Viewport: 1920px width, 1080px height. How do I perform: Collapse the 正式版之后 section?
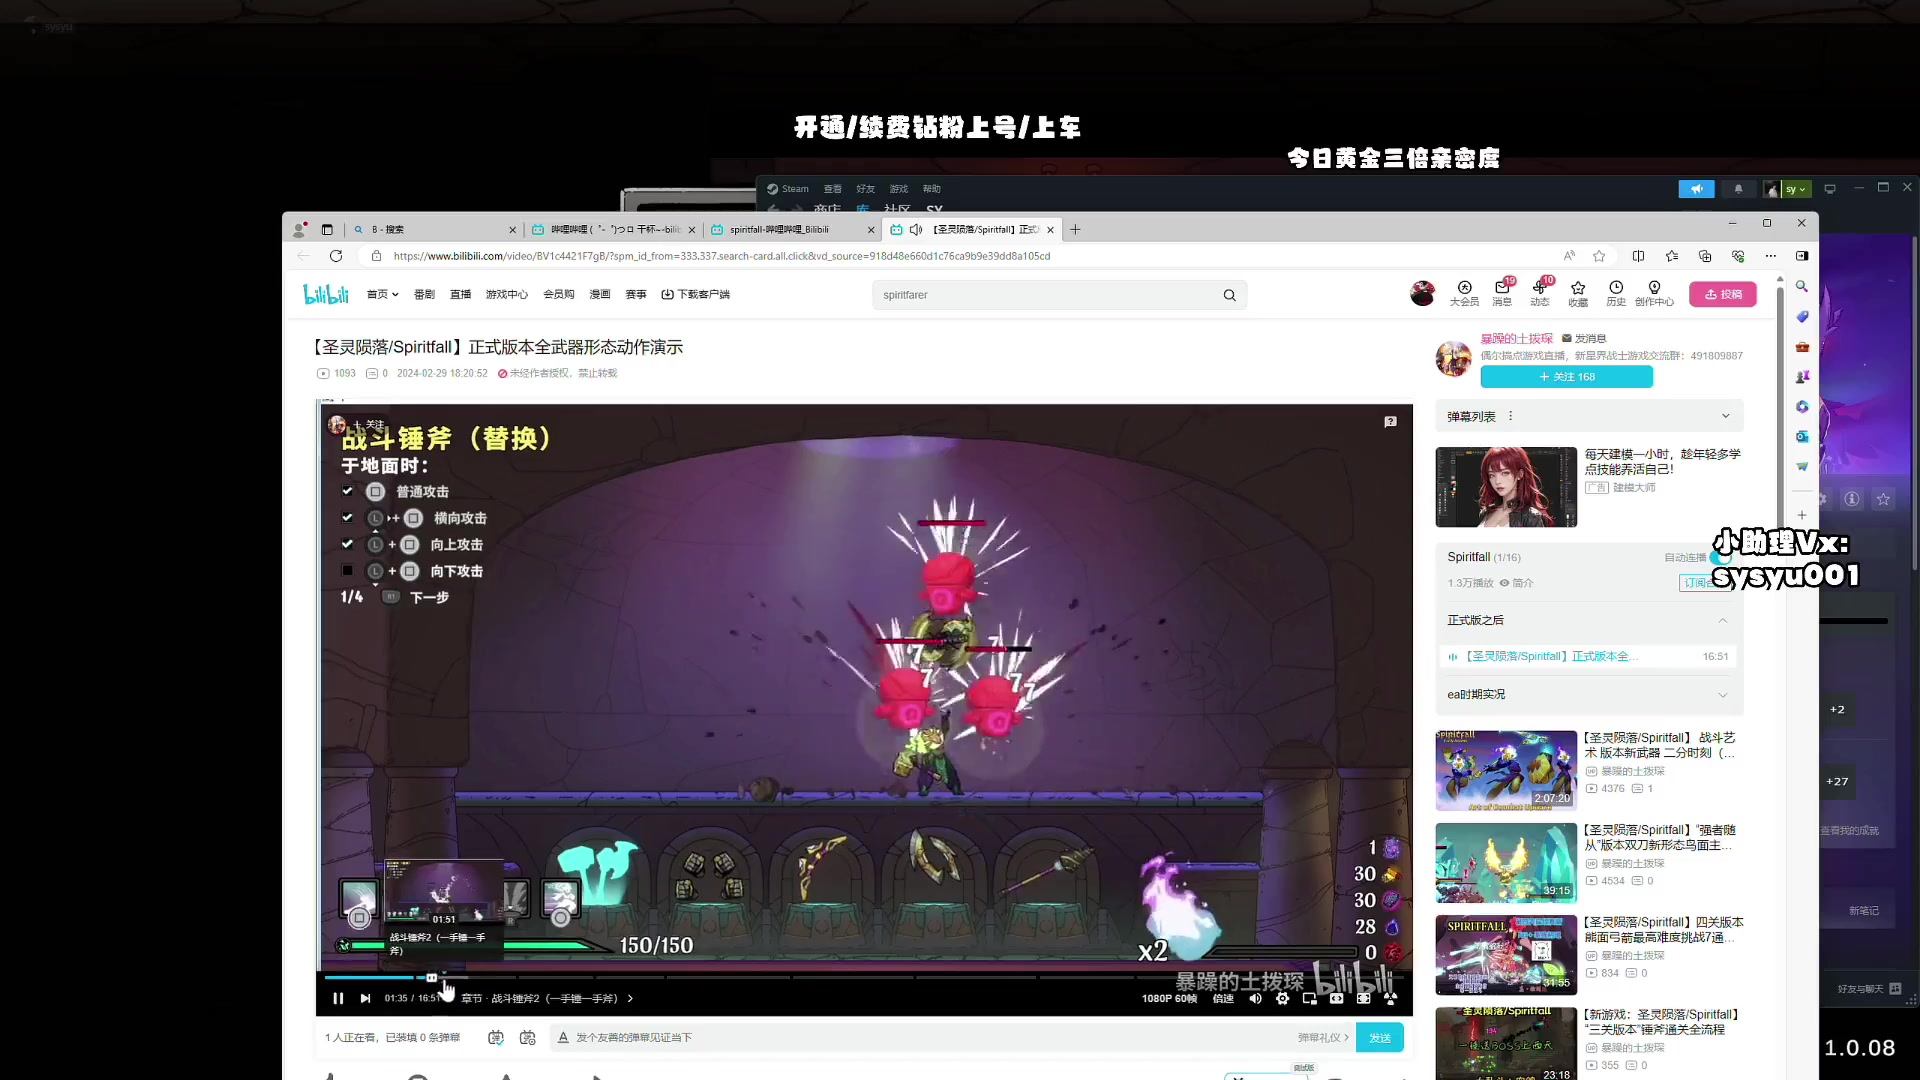pyautogui.click(x=1722, y=620)
